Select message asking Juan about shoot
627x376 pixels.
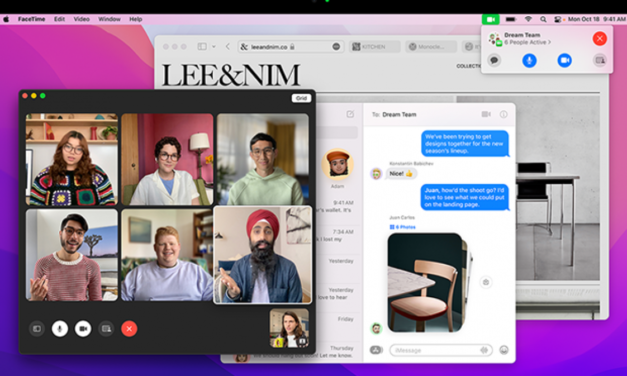(465, 198)
